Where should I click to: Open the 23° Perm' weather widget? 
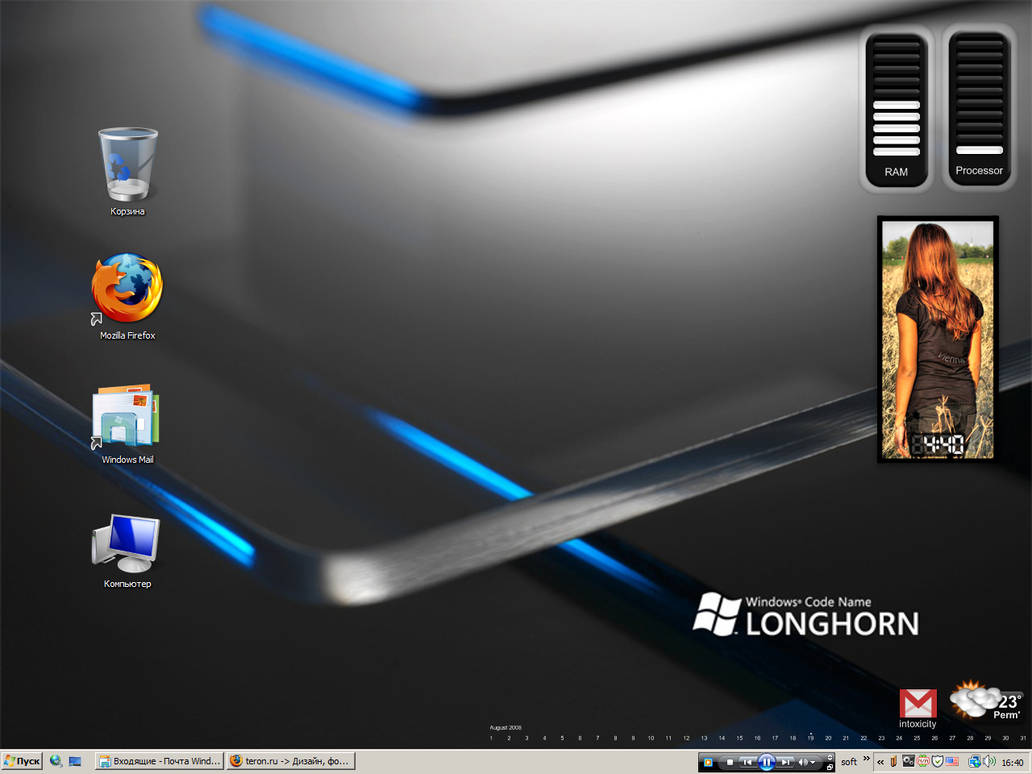985,700
